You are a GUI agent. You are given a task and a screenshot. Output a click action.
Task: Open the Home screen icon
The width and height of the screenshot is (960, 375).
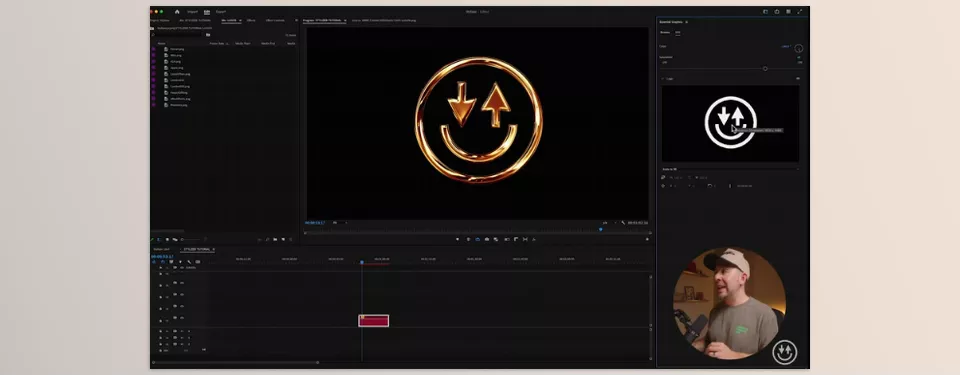click(178, 11)
